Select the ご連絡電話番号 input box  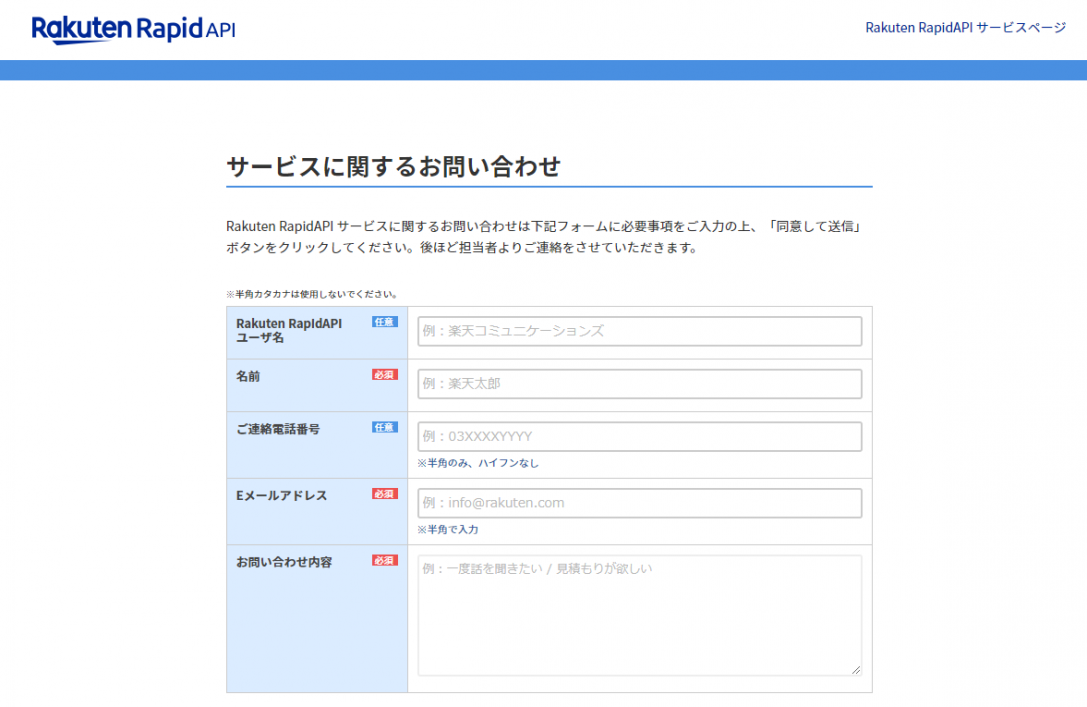click(639, 437)
